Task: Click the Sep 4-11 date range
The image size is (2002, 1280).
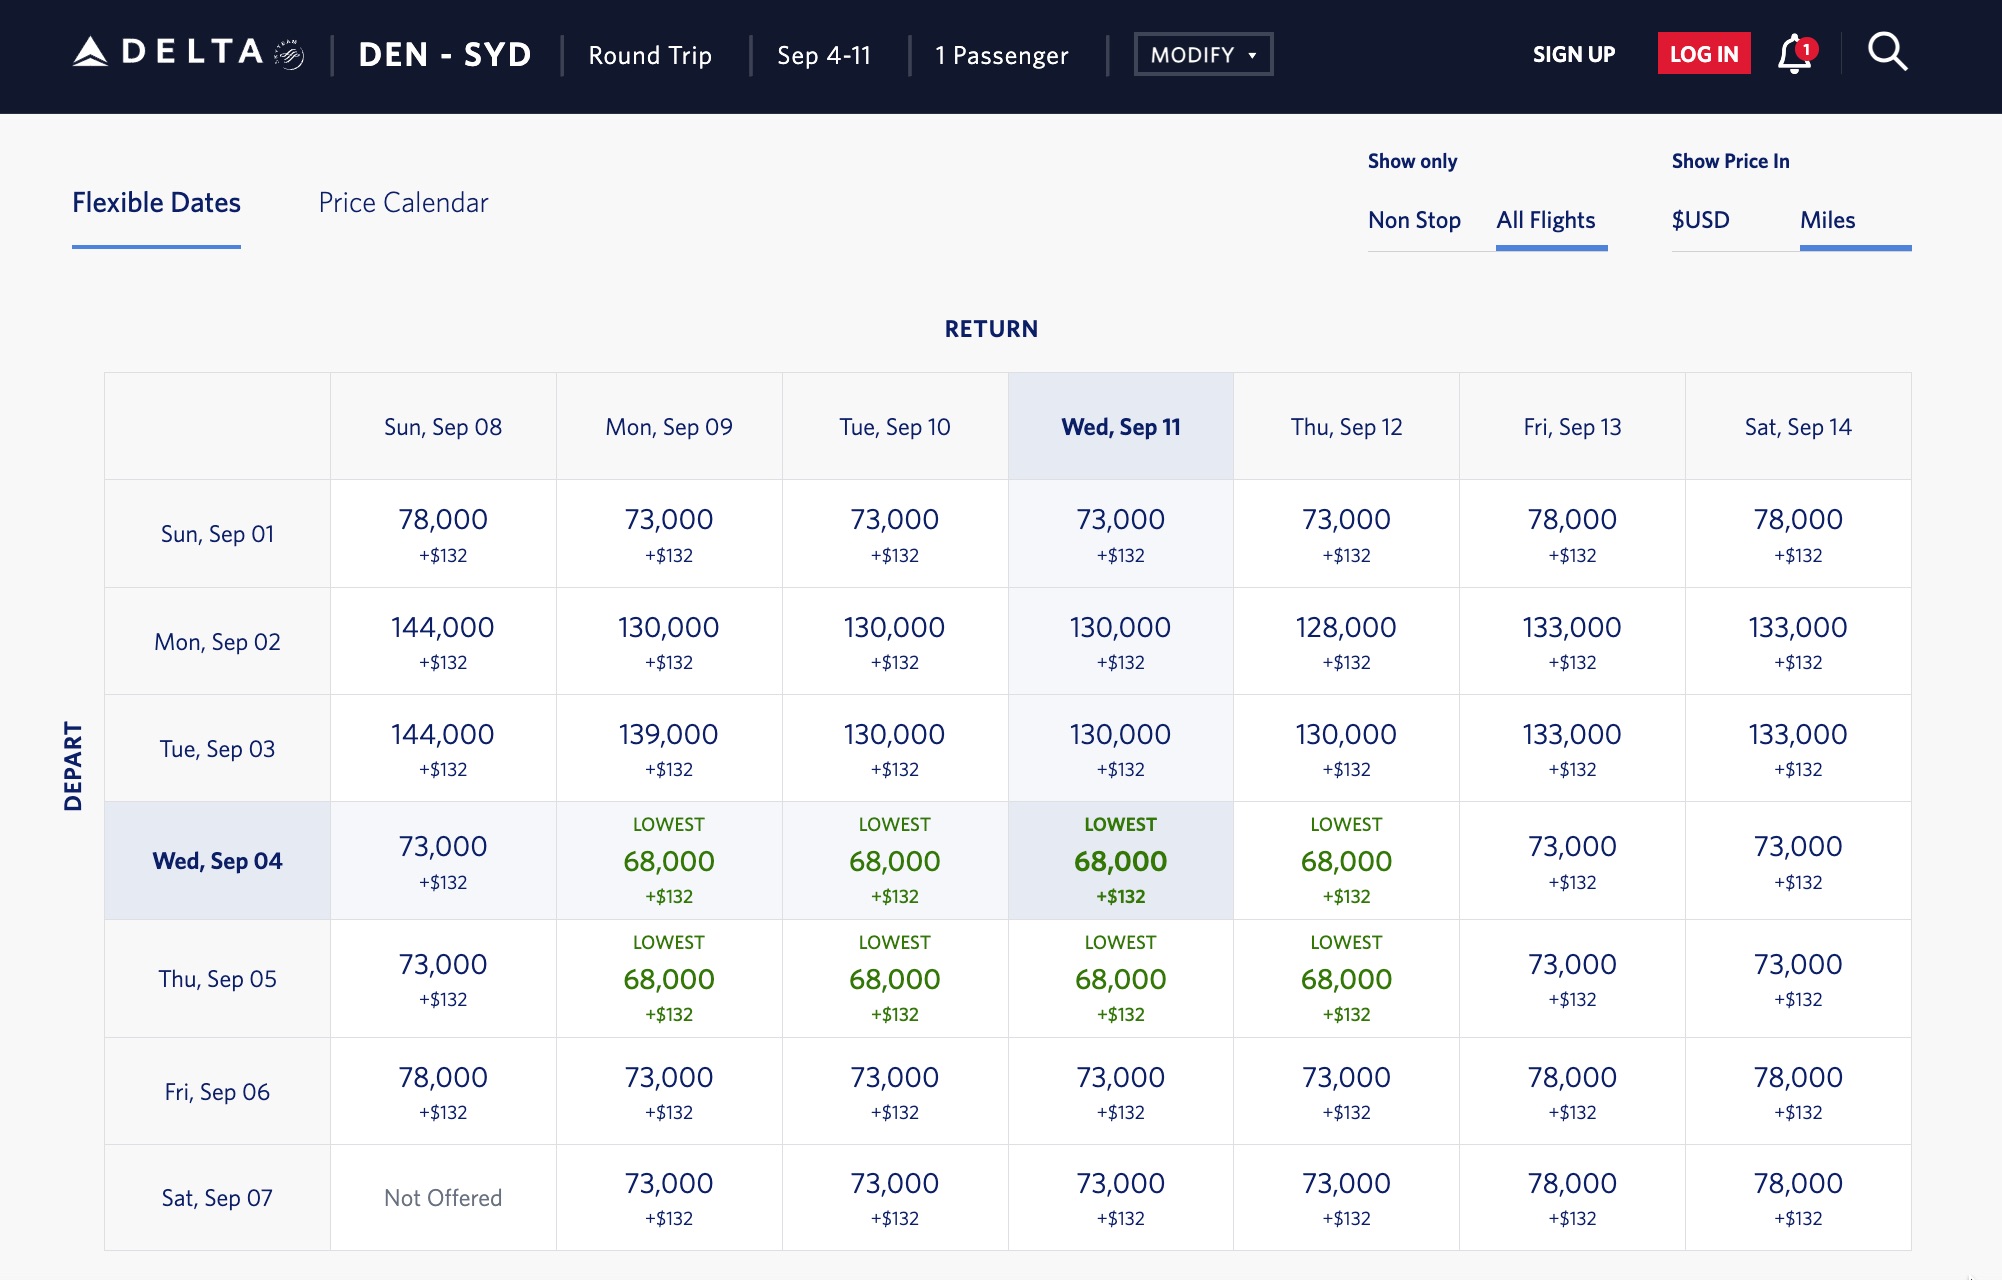Action: click(822, 55)
